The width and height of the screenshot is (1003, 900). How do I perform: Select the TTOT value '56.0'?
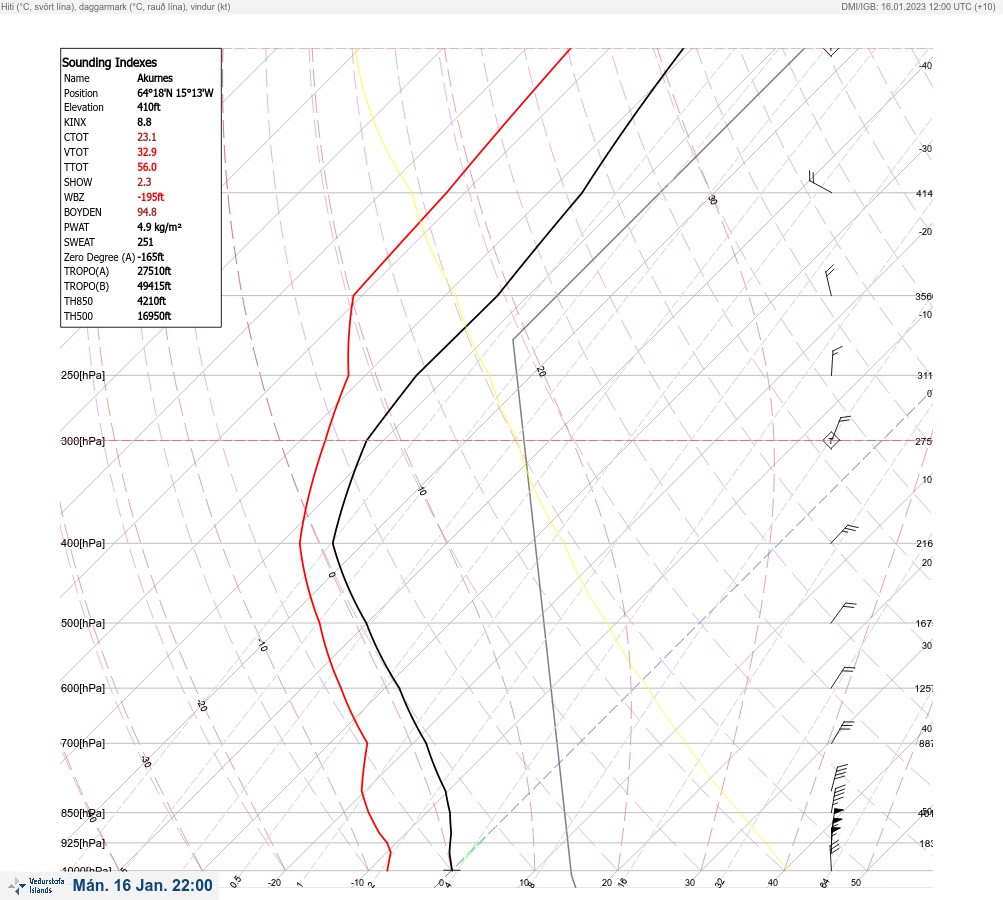(x=146, y=167)
